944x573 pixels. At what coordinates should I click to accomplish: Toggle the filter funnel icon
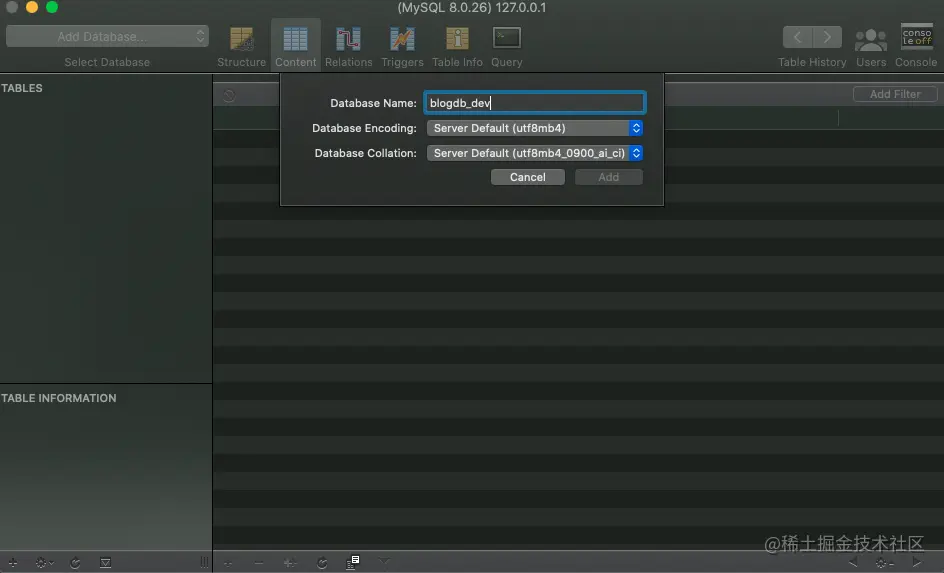[x=384, y=562]
